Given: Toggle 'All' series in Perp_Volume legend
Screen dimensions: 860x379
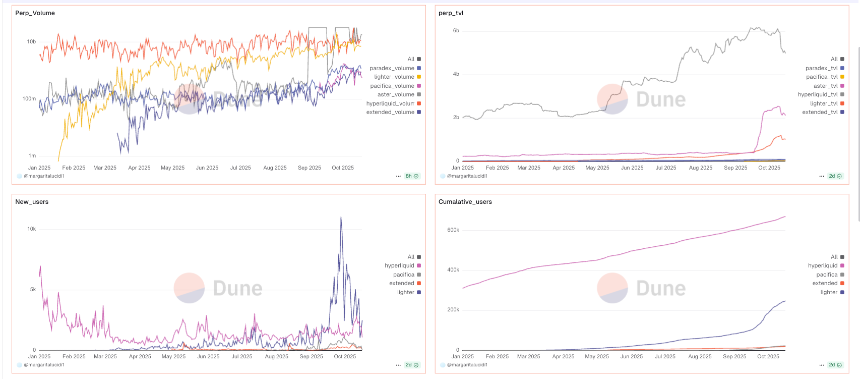Looking at the screenshot, I should (414, 58).
